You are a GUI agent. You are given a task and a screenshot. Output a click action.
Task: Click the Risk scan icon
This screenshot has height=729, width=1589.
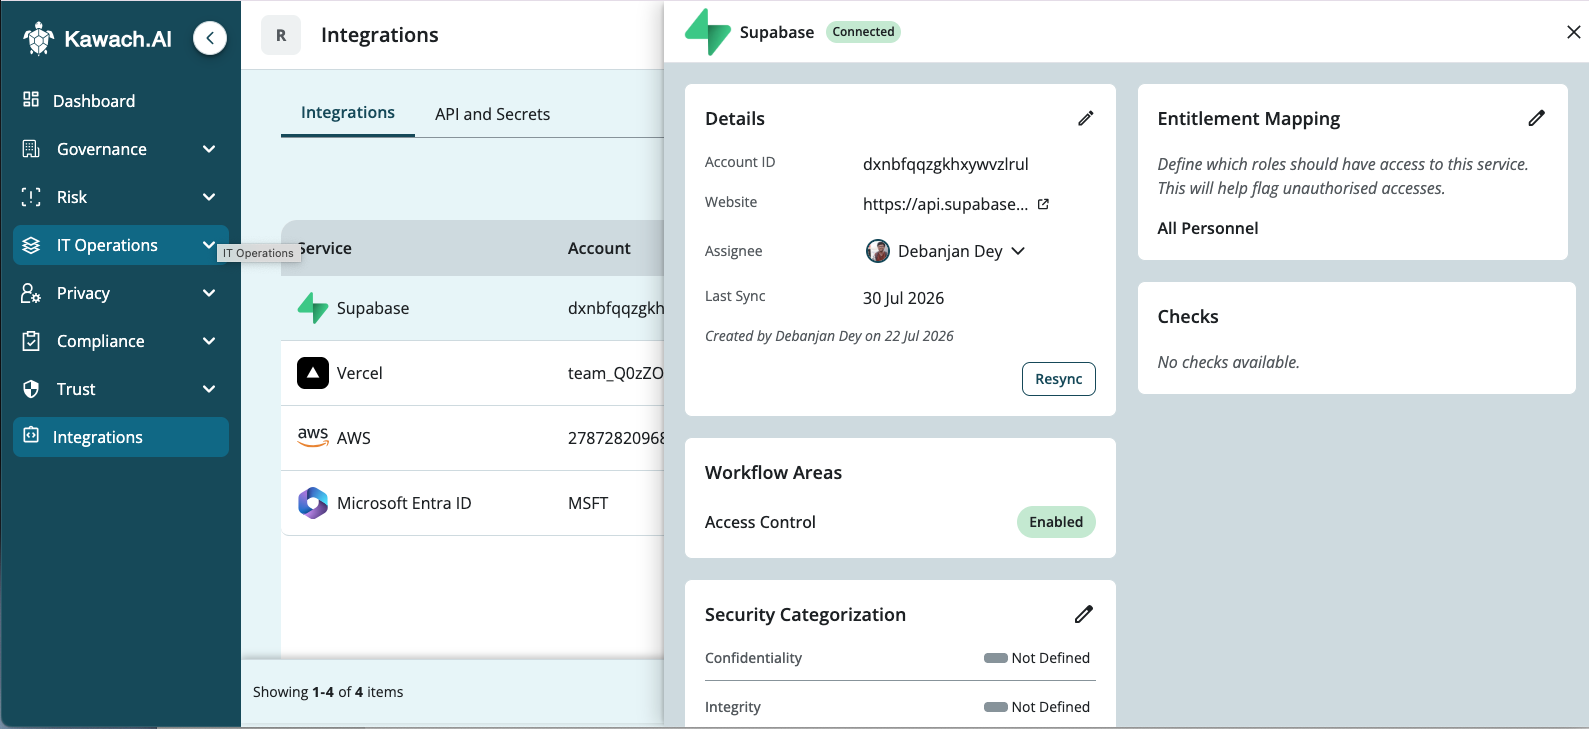tap(31, 197)
